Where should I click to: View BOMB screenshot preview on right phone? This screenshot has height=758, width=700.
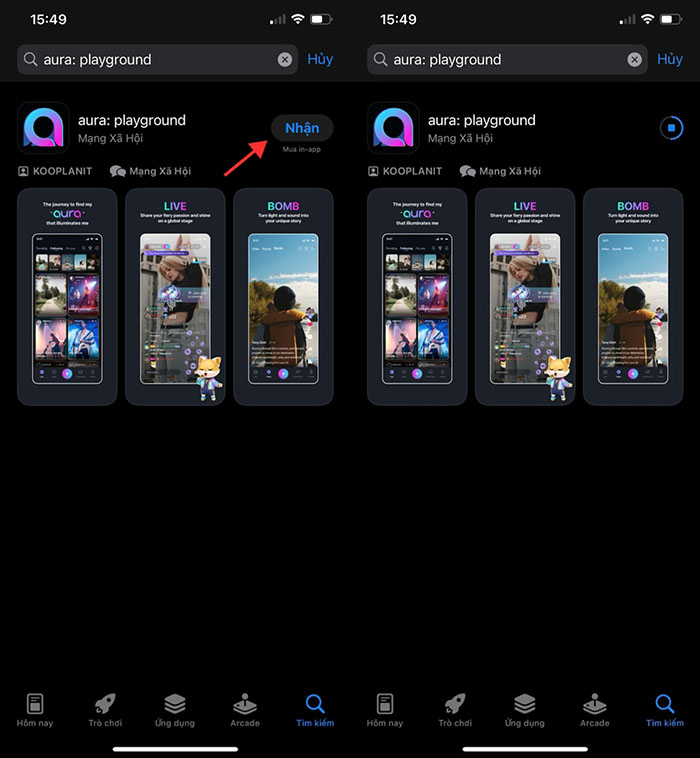point(633,297)
